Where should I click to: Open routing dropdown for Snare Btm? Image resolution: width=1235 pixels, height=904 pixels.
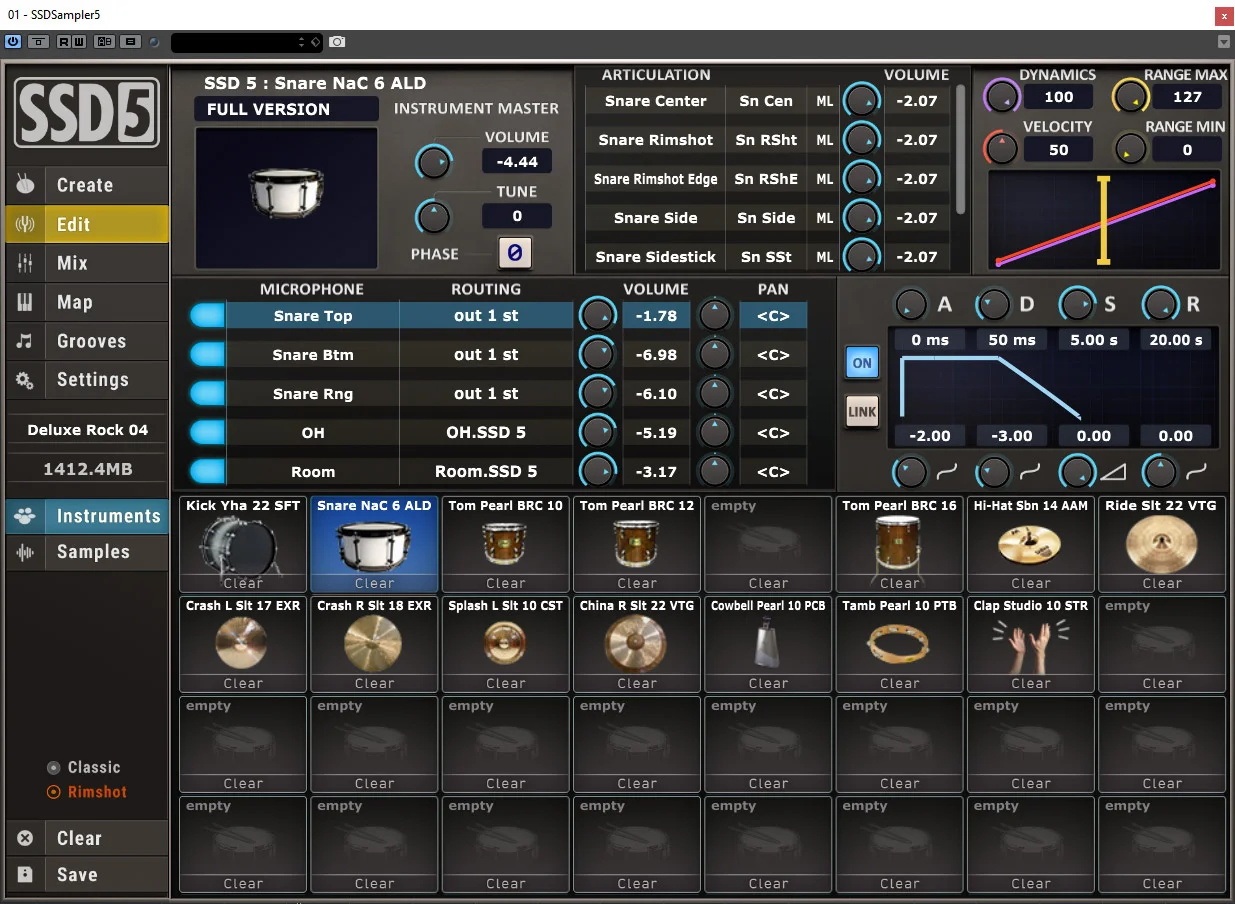point(486,355)
